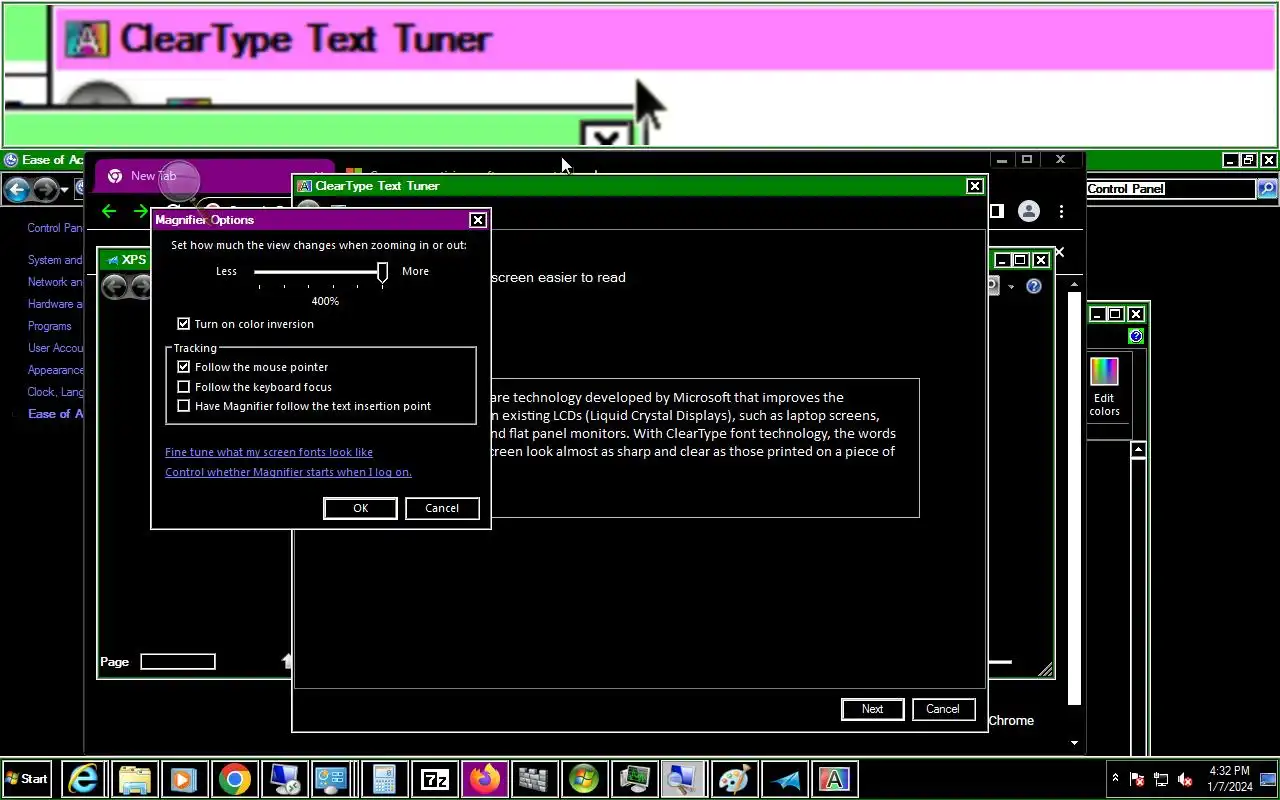Click OK in Magnifier Options
The height and width of the screenshot is (800, 1280).
click(x=360, y=508)
